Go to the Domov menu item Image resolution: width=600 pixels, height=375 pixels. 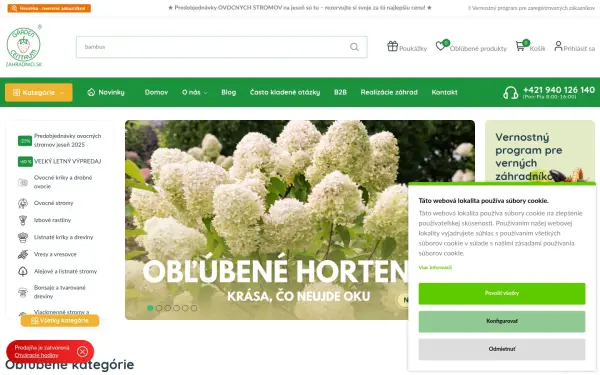pyautogui.click(x=156, y=92)
